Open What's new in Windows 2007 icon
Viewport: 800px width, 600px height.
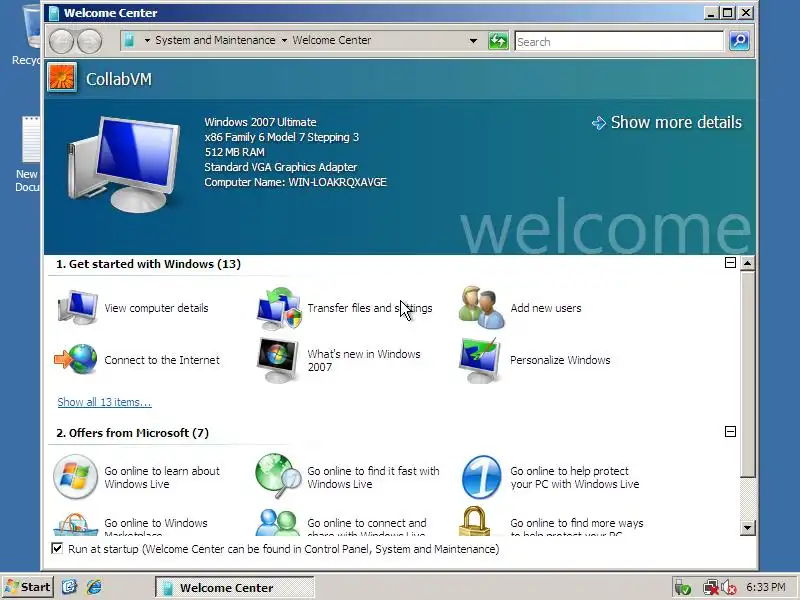[x=278, y=360]
